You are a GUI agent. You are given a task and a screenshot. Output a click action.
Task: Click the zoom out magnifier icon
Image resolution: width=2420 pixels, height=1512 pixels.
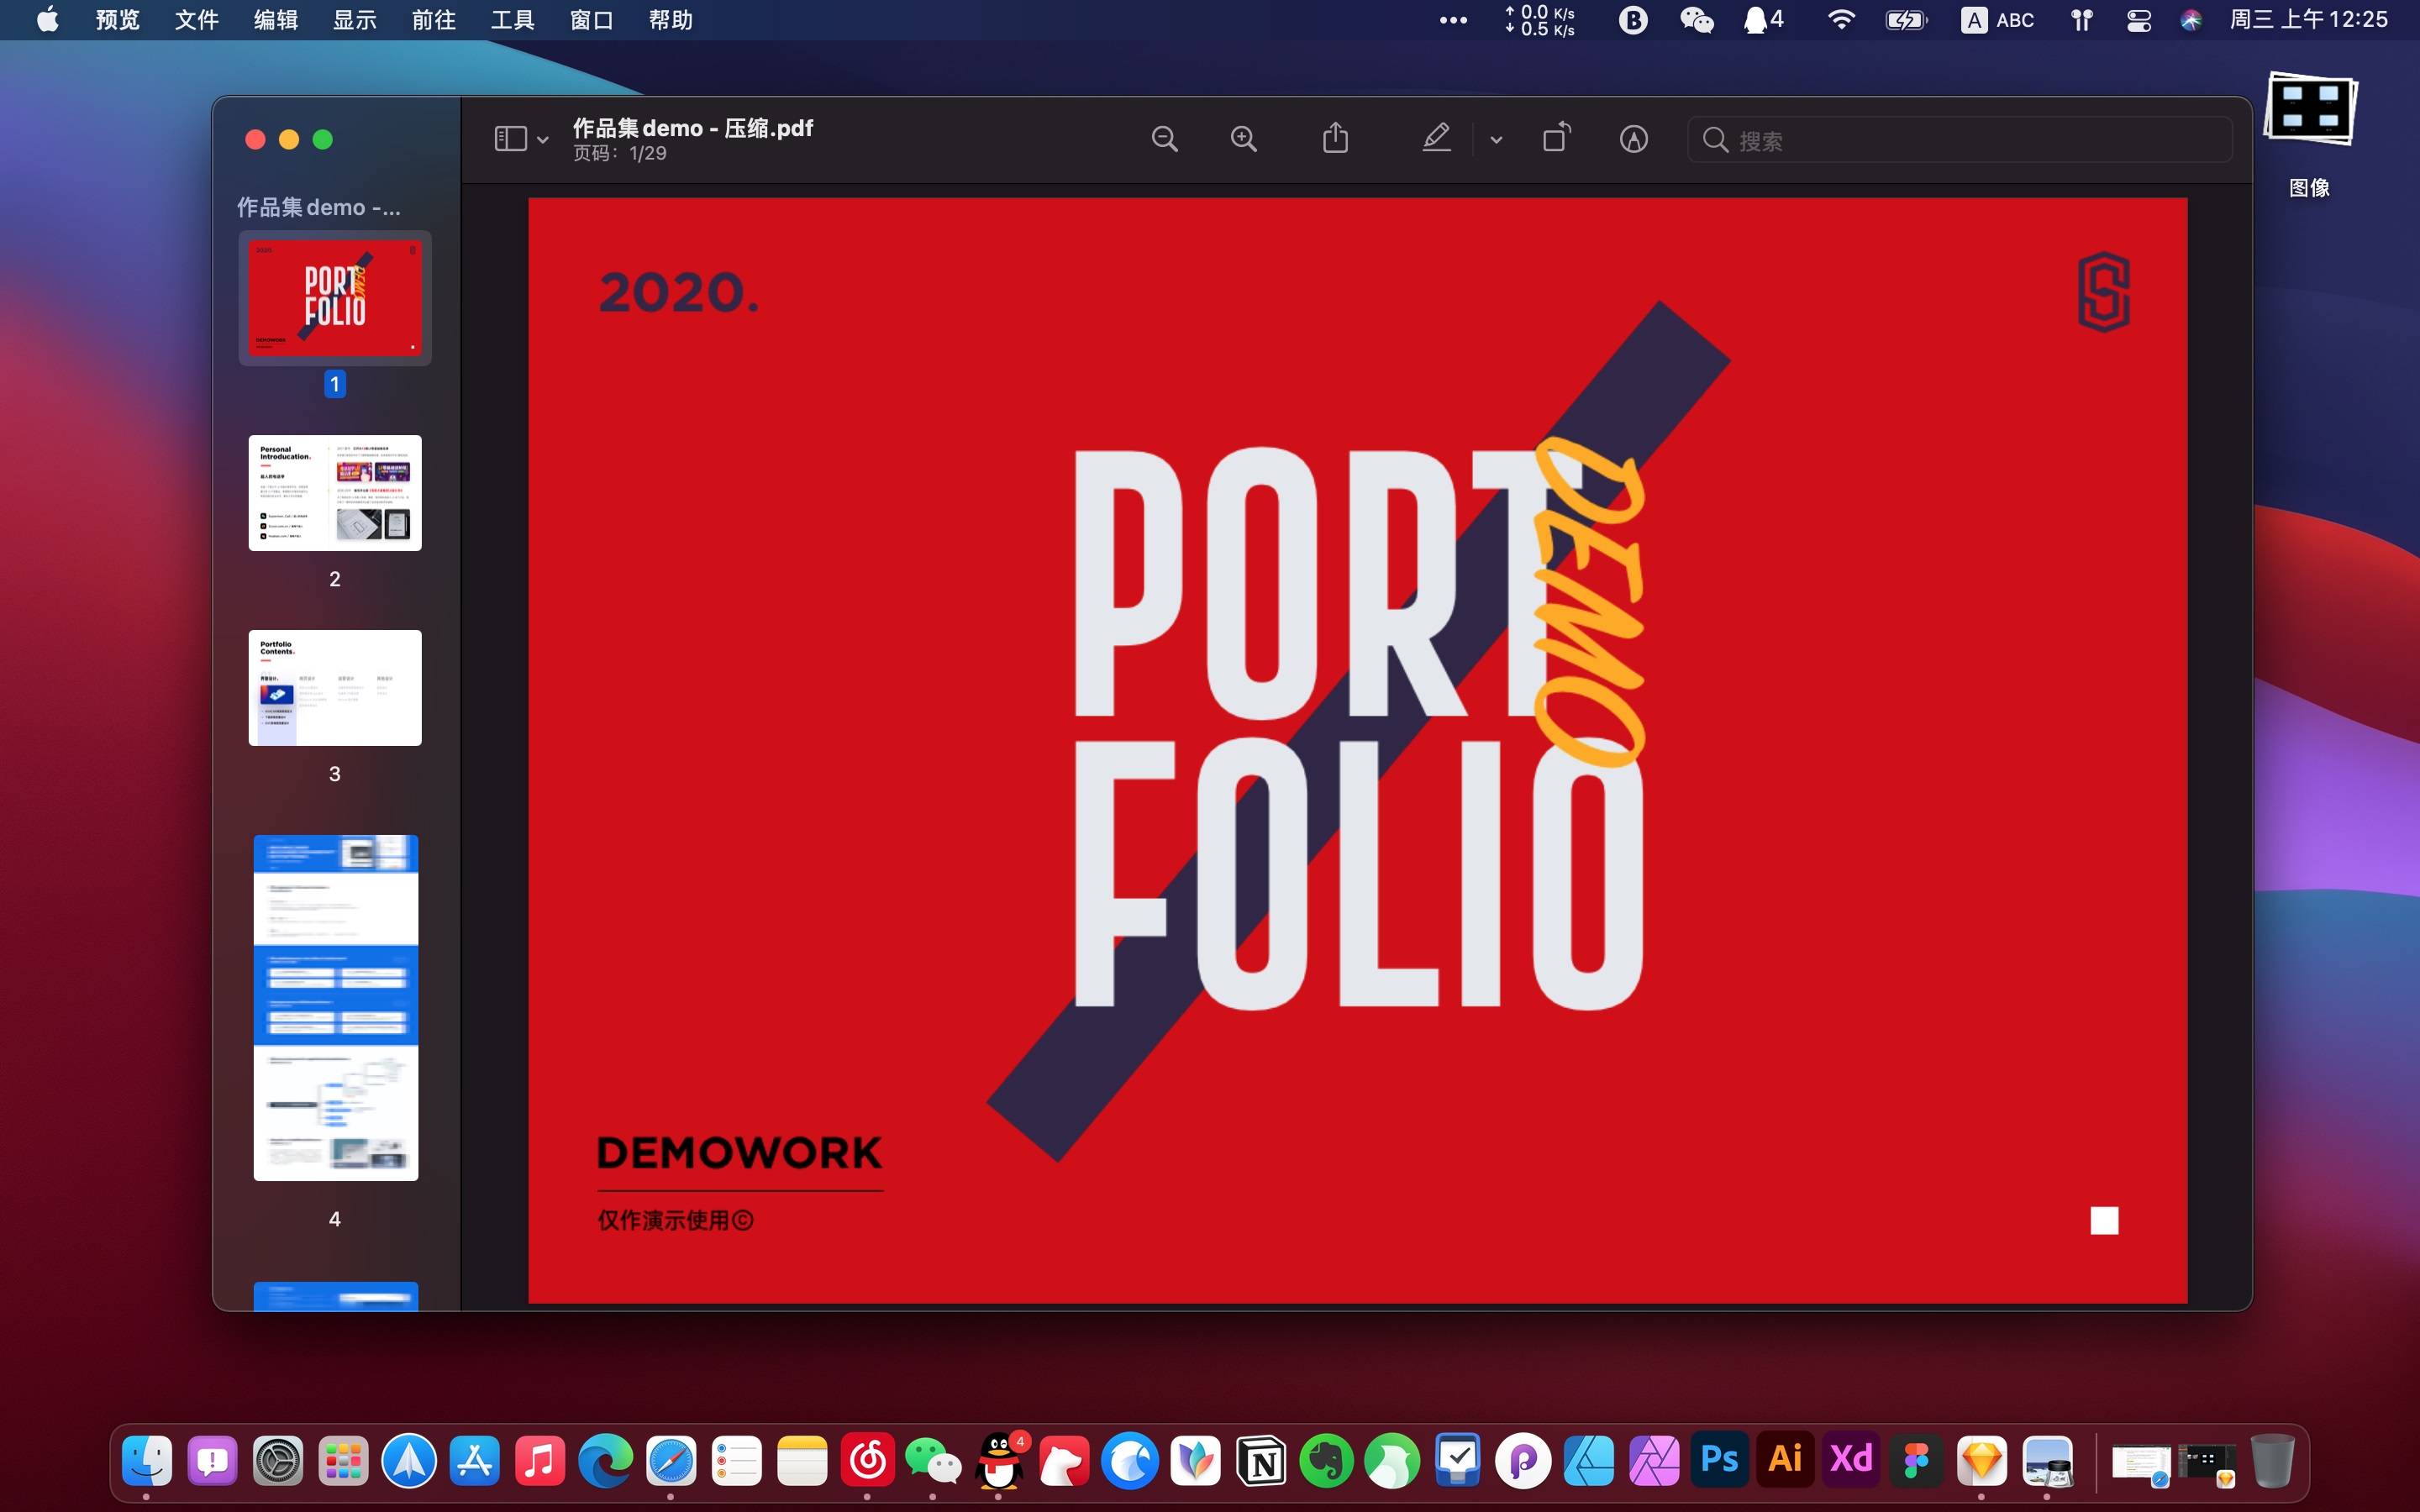point(1165,139)
